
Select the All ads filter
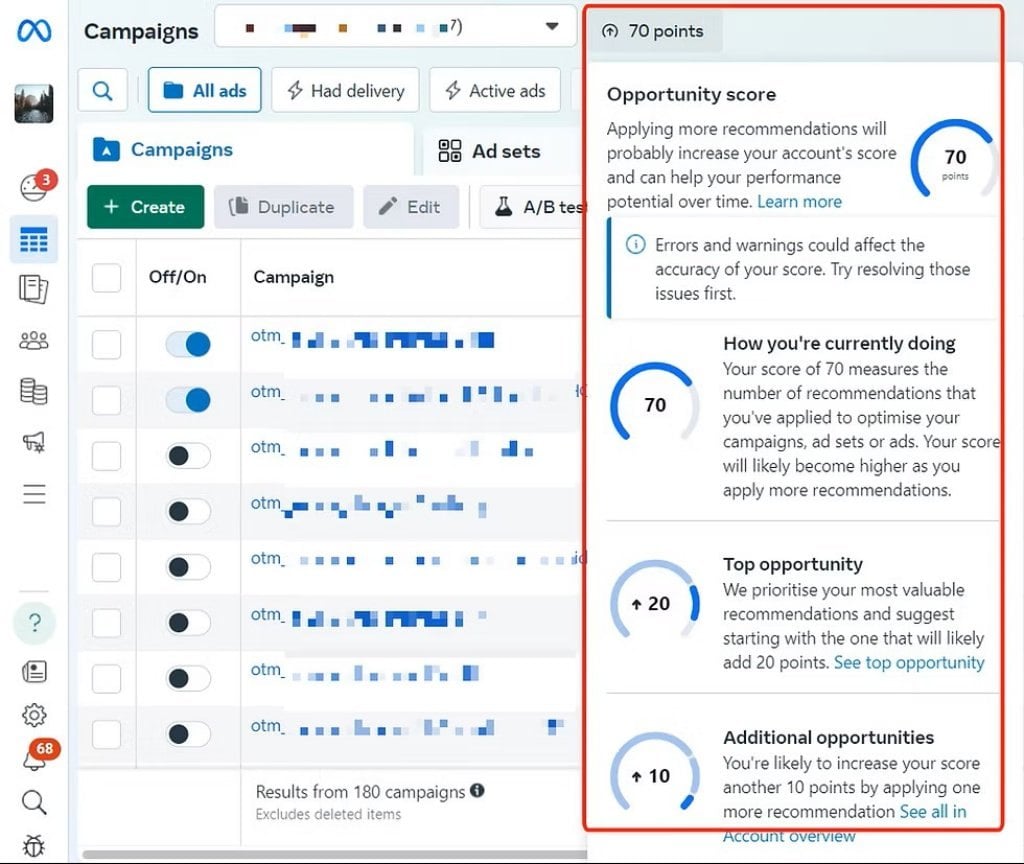coord(204,90)
